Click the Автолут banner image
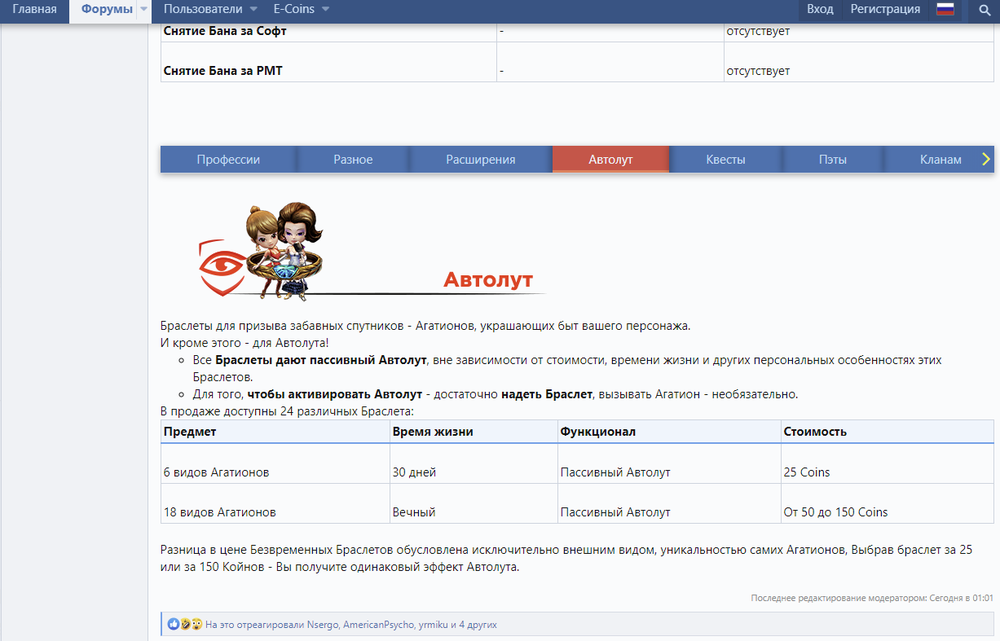The width and height of the screenshot is (1000, 641). point(365,252)
